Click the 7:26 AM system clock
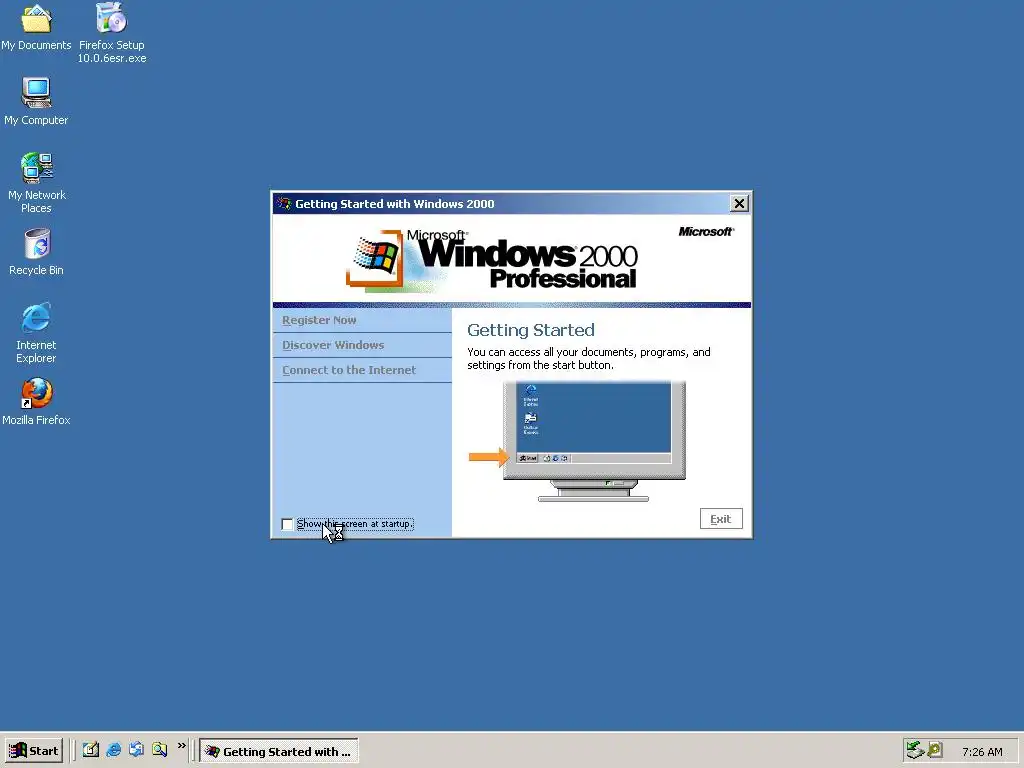The width and height of the screenshot is (1024, 768). [982, 752]
